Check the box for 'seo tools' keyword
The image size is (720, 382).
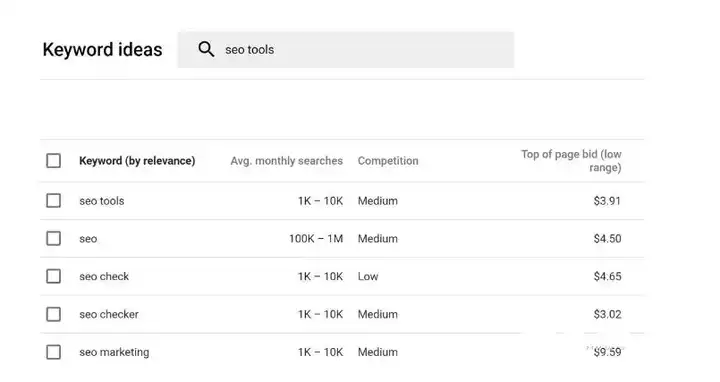point(54,201)
